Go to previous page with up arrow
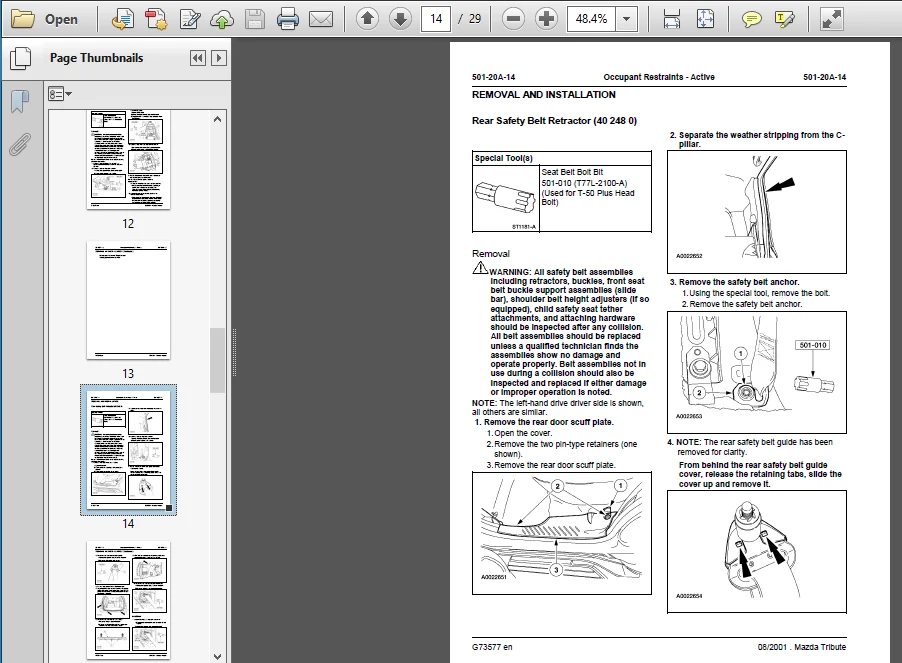The width and height of the screenshot is (902, 663). pyautogui.click(x=367, y=19)
